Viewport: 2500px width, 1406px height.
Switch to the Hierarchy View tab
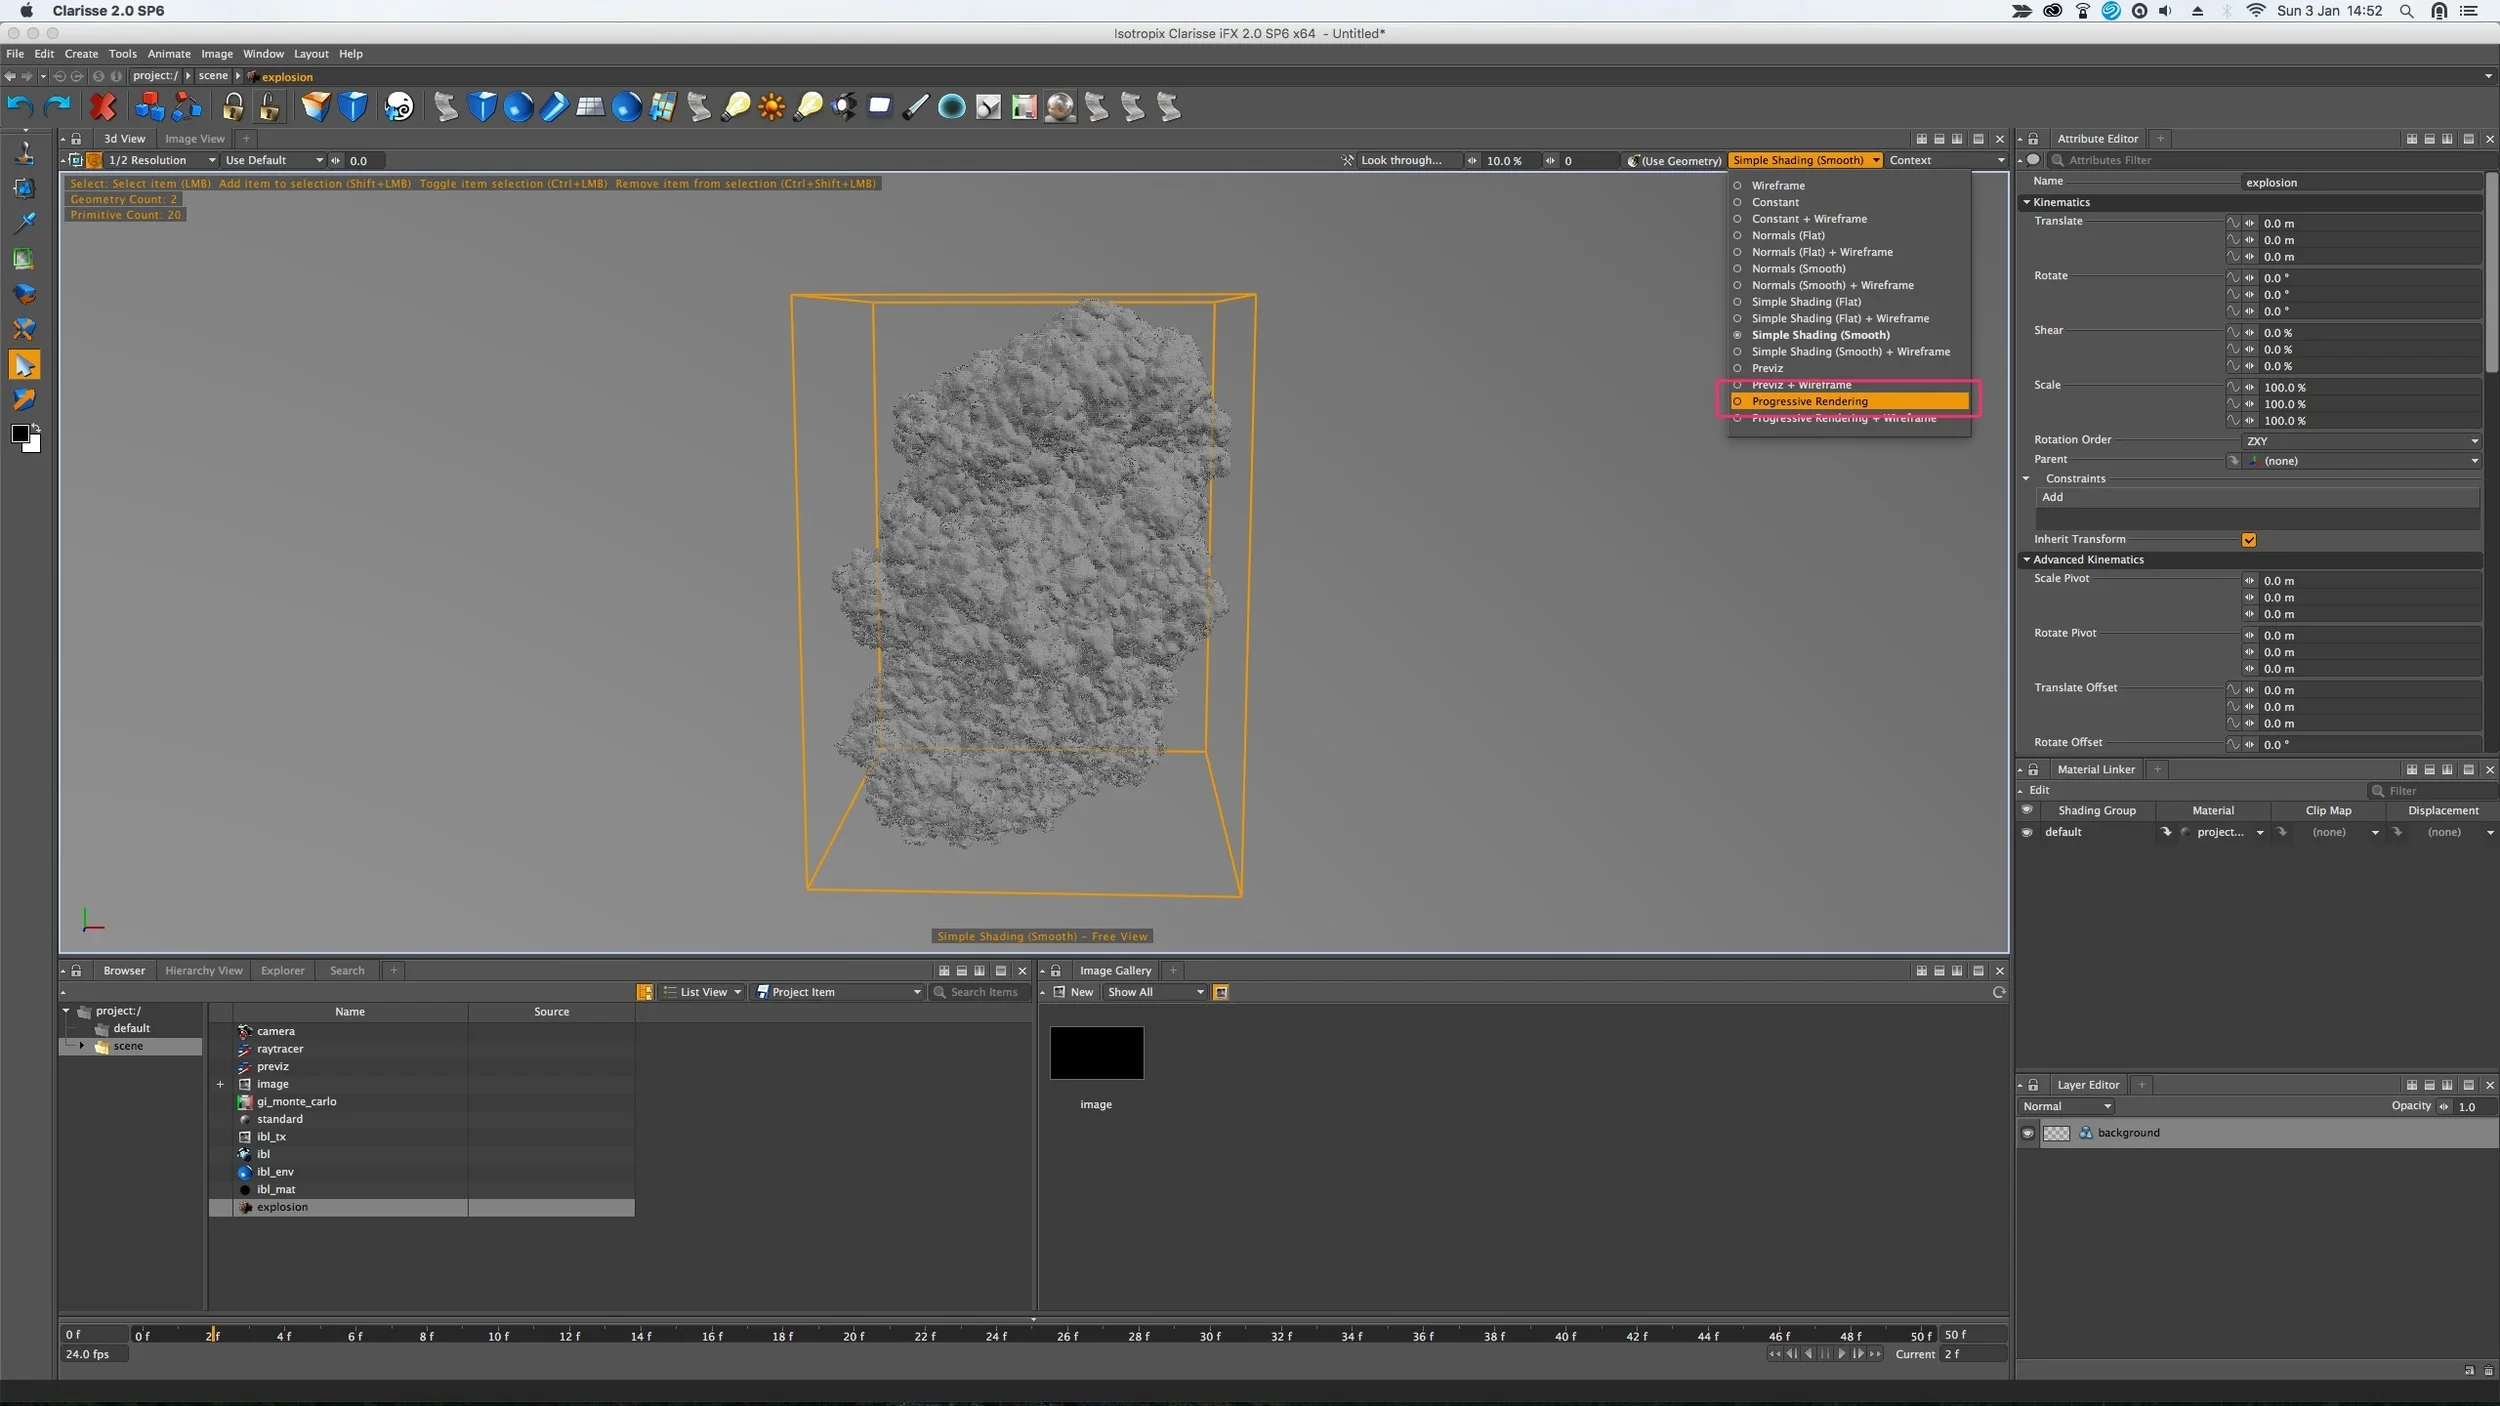(203, 971)
